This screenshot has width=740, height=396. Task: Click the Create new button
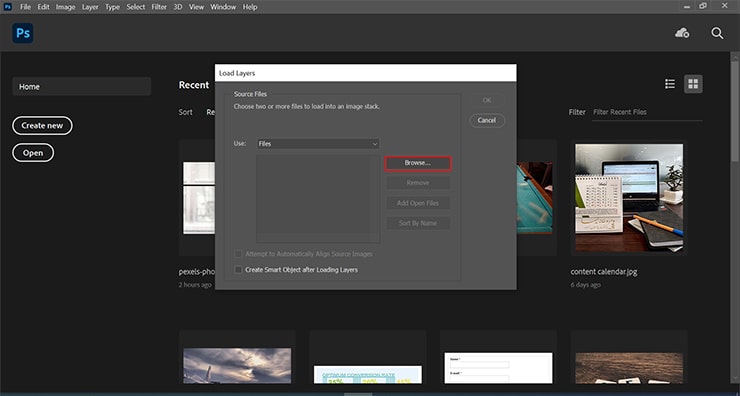[x=42, y=126]
